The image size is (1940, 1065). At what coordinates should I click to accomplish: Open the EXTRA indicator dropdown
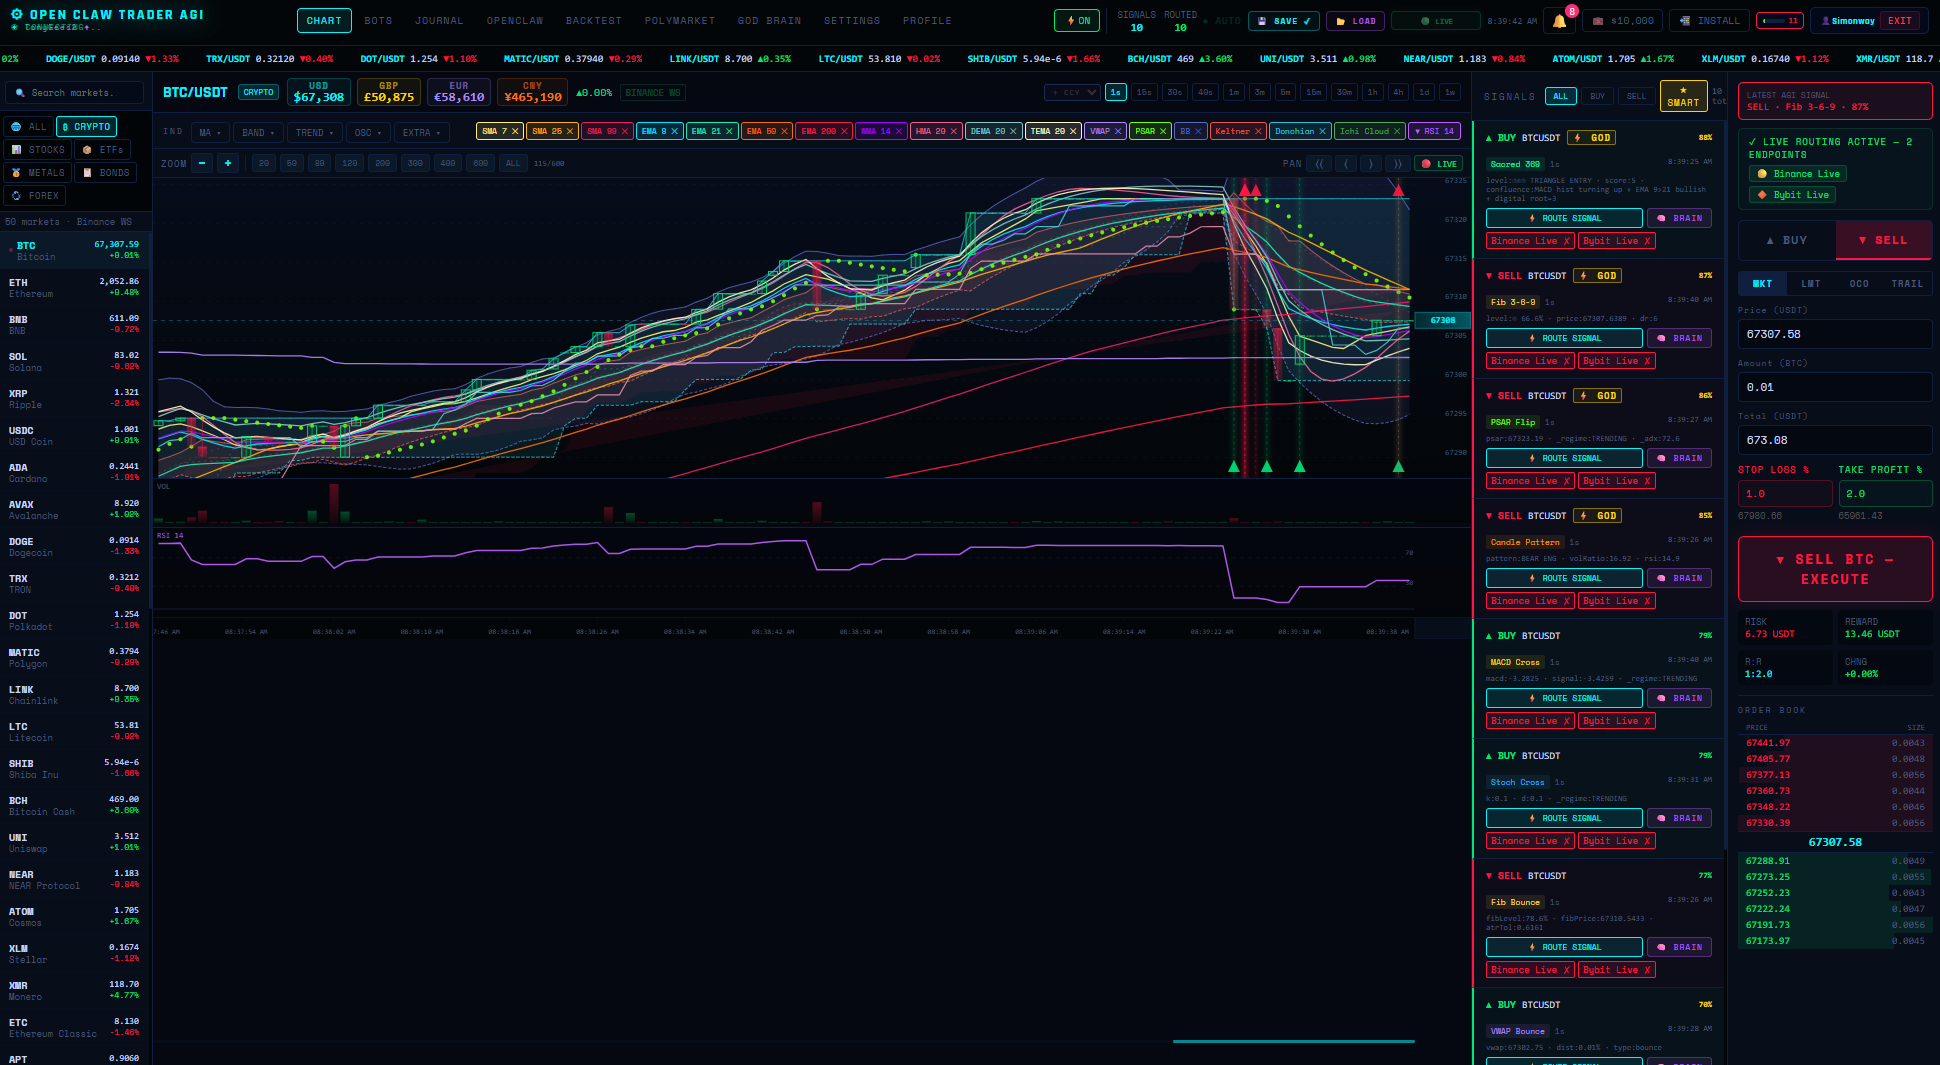click(x=421, y=132)
